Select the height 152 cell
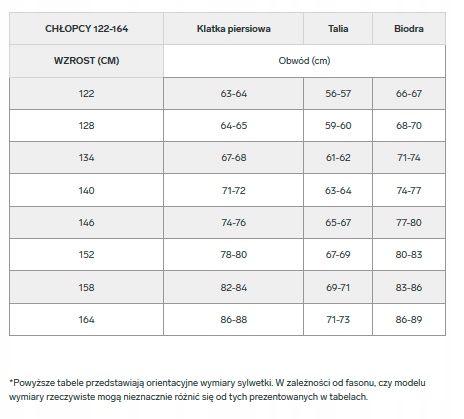This screenshot has width=464, height=419. click(x=87, y=254)
